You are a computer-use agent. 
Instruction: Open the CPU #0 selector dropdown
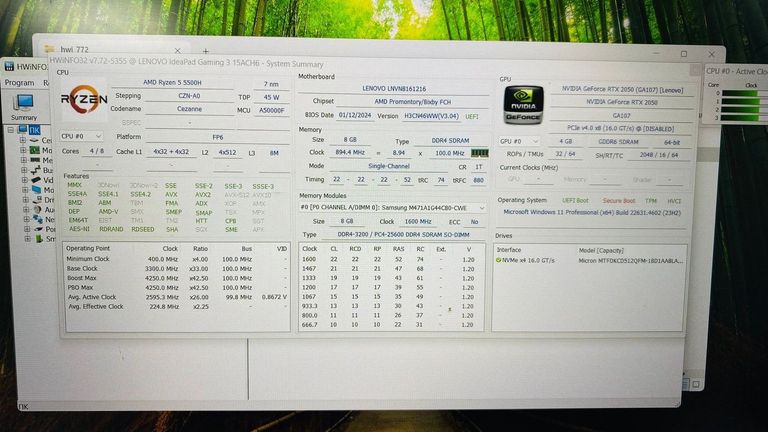pyautogui.click(x=83, y=136)
